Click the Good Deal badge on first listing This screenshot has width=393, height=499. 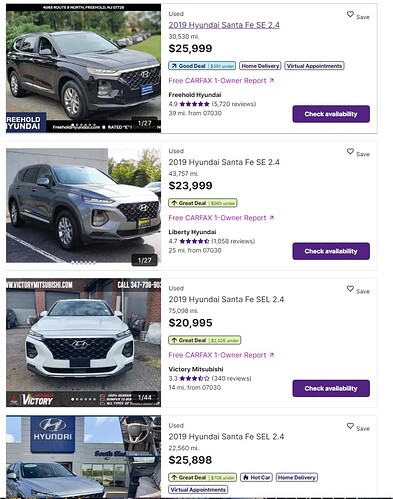point(202,66)
